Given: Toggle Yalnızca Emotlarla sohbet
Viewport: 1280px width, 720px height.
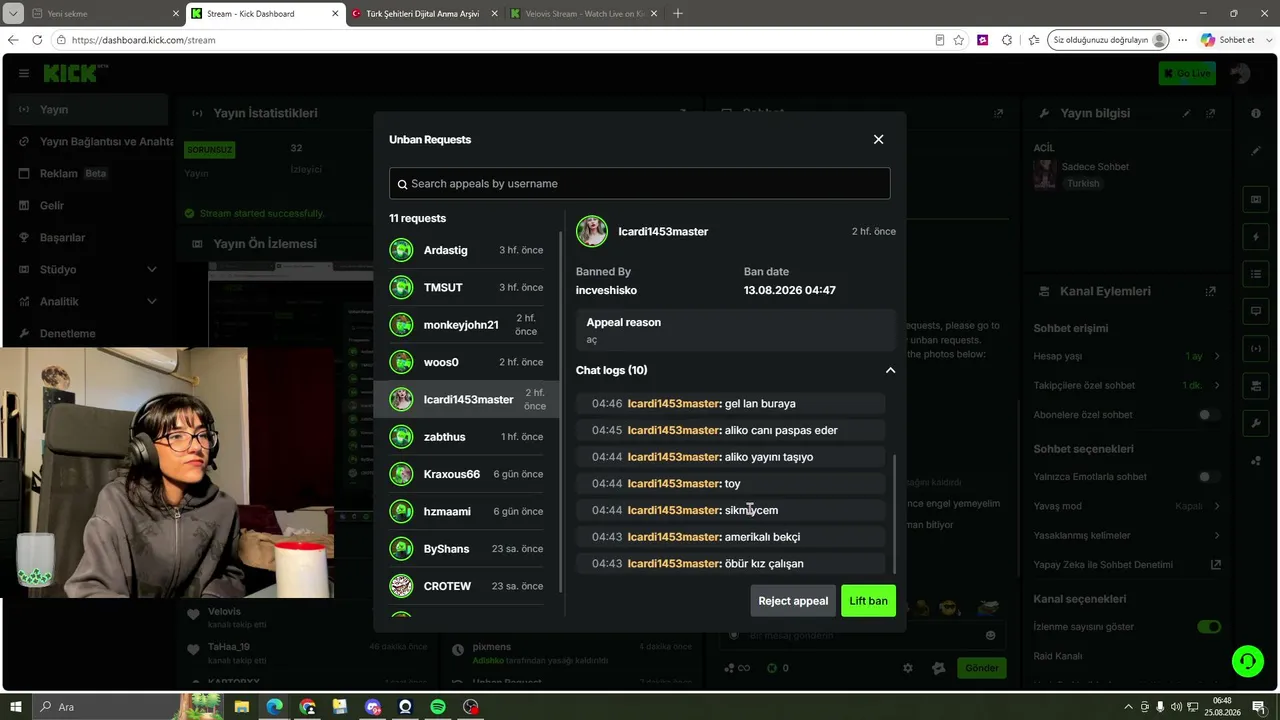Looking at the screenshot, I should 1209,477.
